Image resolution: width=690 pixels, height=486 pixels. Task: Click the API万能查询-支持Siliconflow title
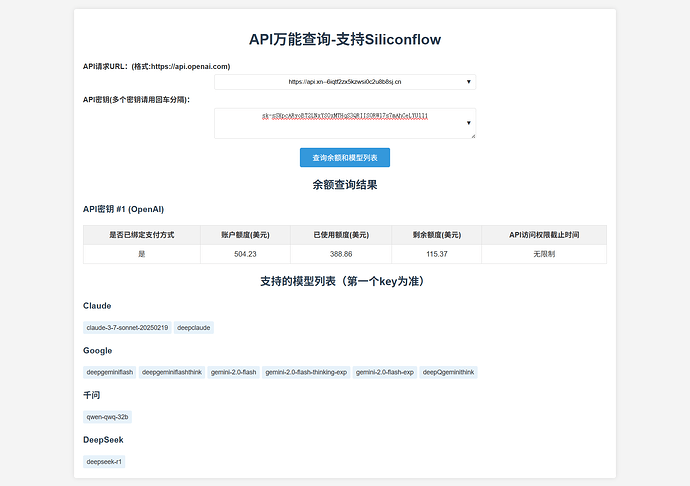tap(345, 39)
